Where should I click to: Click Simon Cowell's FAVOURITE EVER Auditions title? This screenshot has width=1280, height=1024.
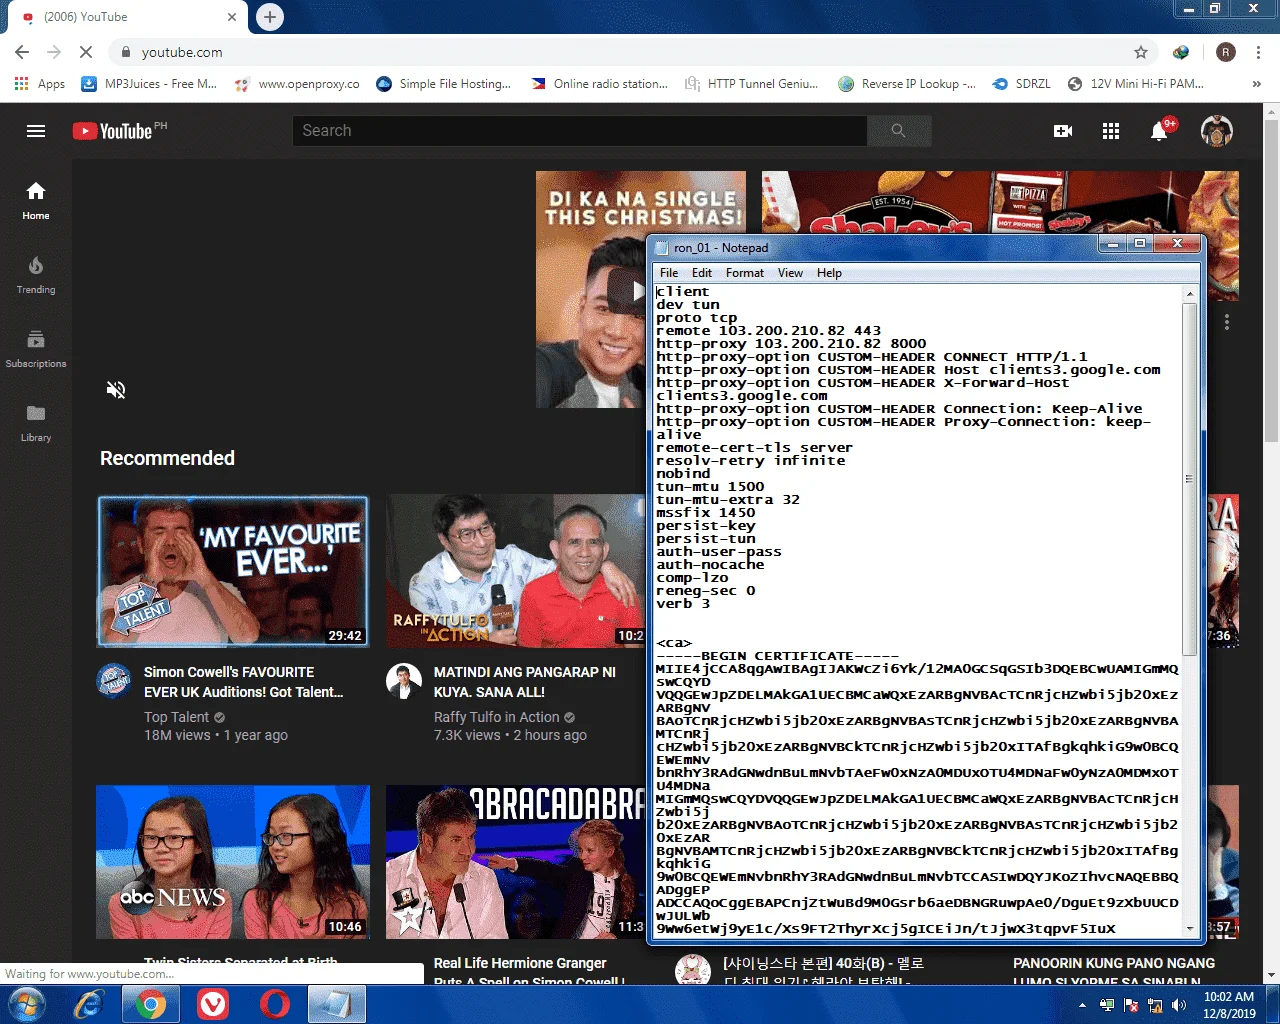point(243,682)
